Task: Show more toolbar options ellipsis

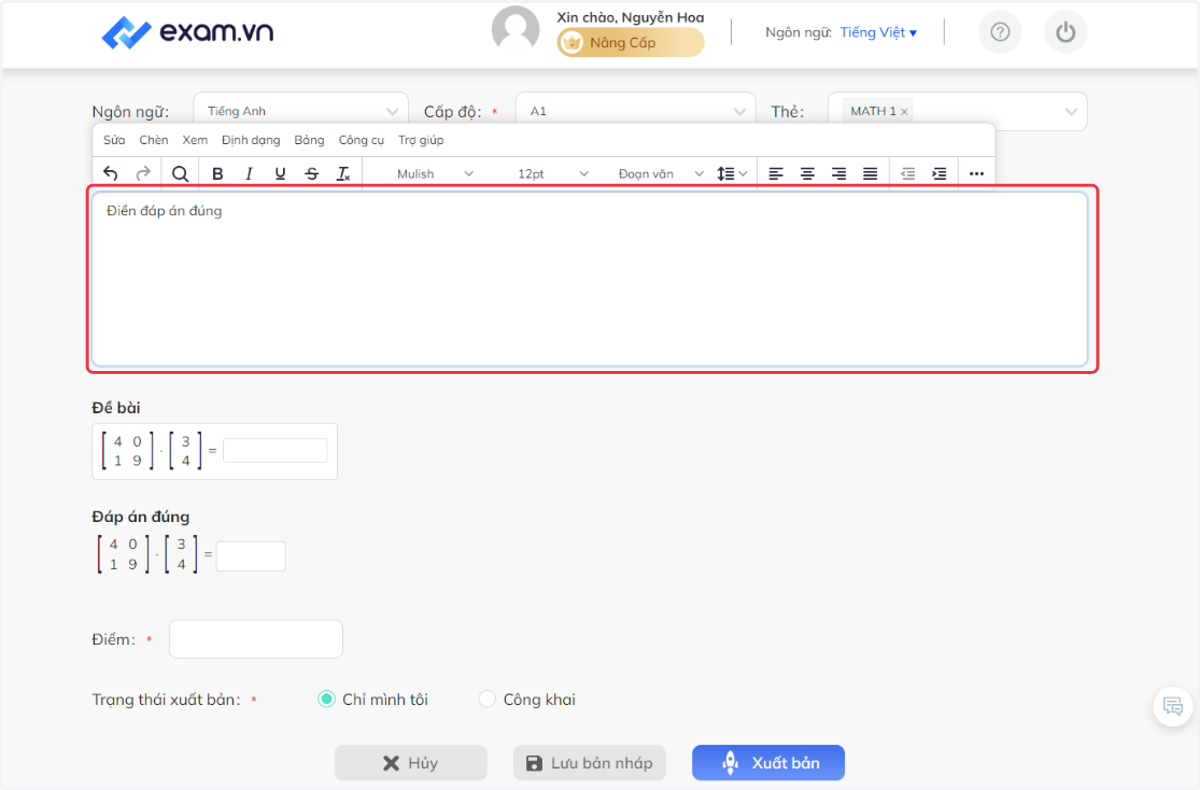Action: [x=977, y=173]
